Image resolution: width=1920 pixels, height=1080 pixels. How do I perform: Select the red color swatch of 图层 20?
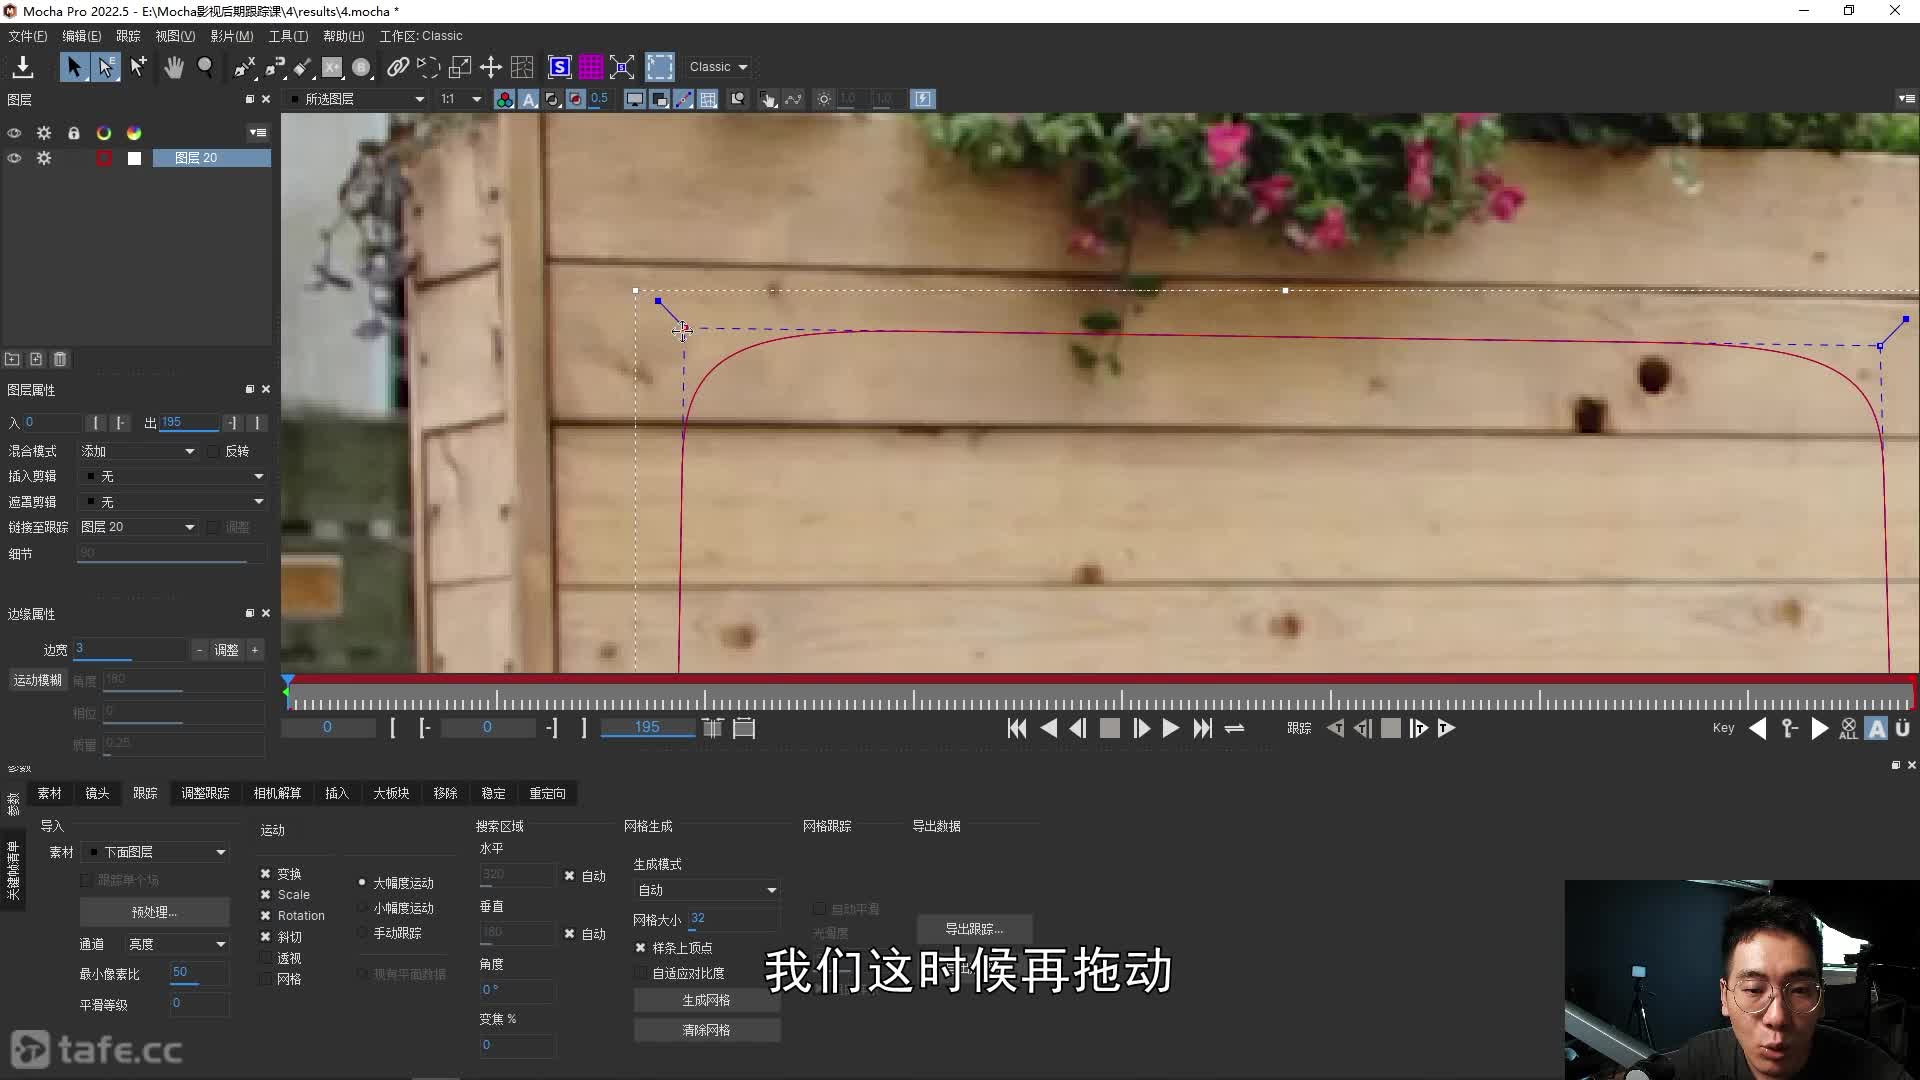104,158
